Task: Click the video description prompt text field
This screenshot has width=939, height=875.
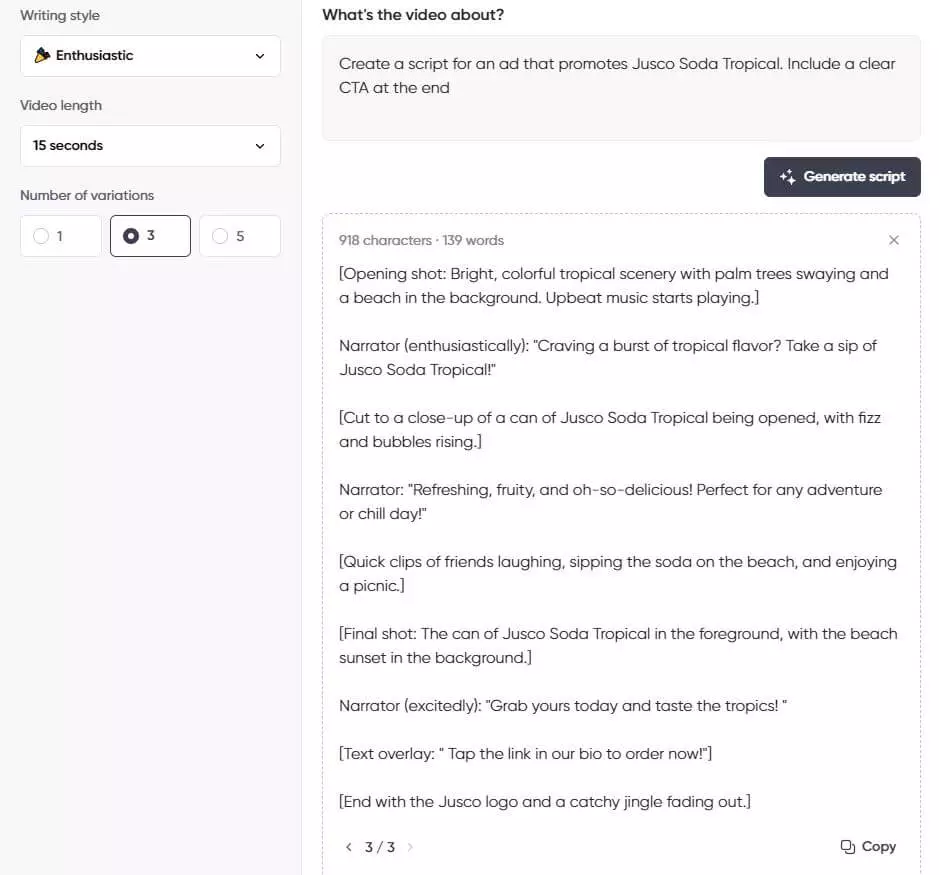Action: pyautogui.click(x=621, y=88)
